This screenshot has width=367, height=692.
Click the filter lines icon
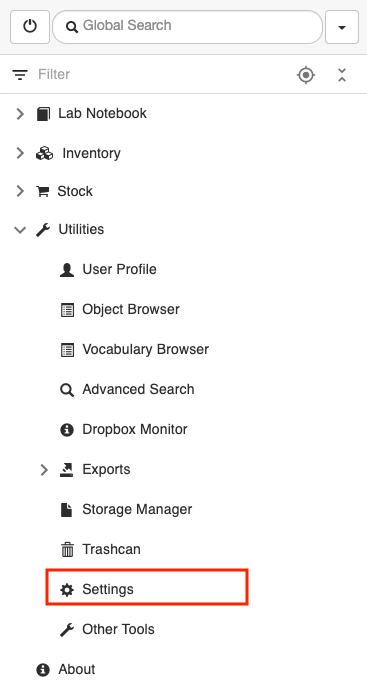coord(20,75)
